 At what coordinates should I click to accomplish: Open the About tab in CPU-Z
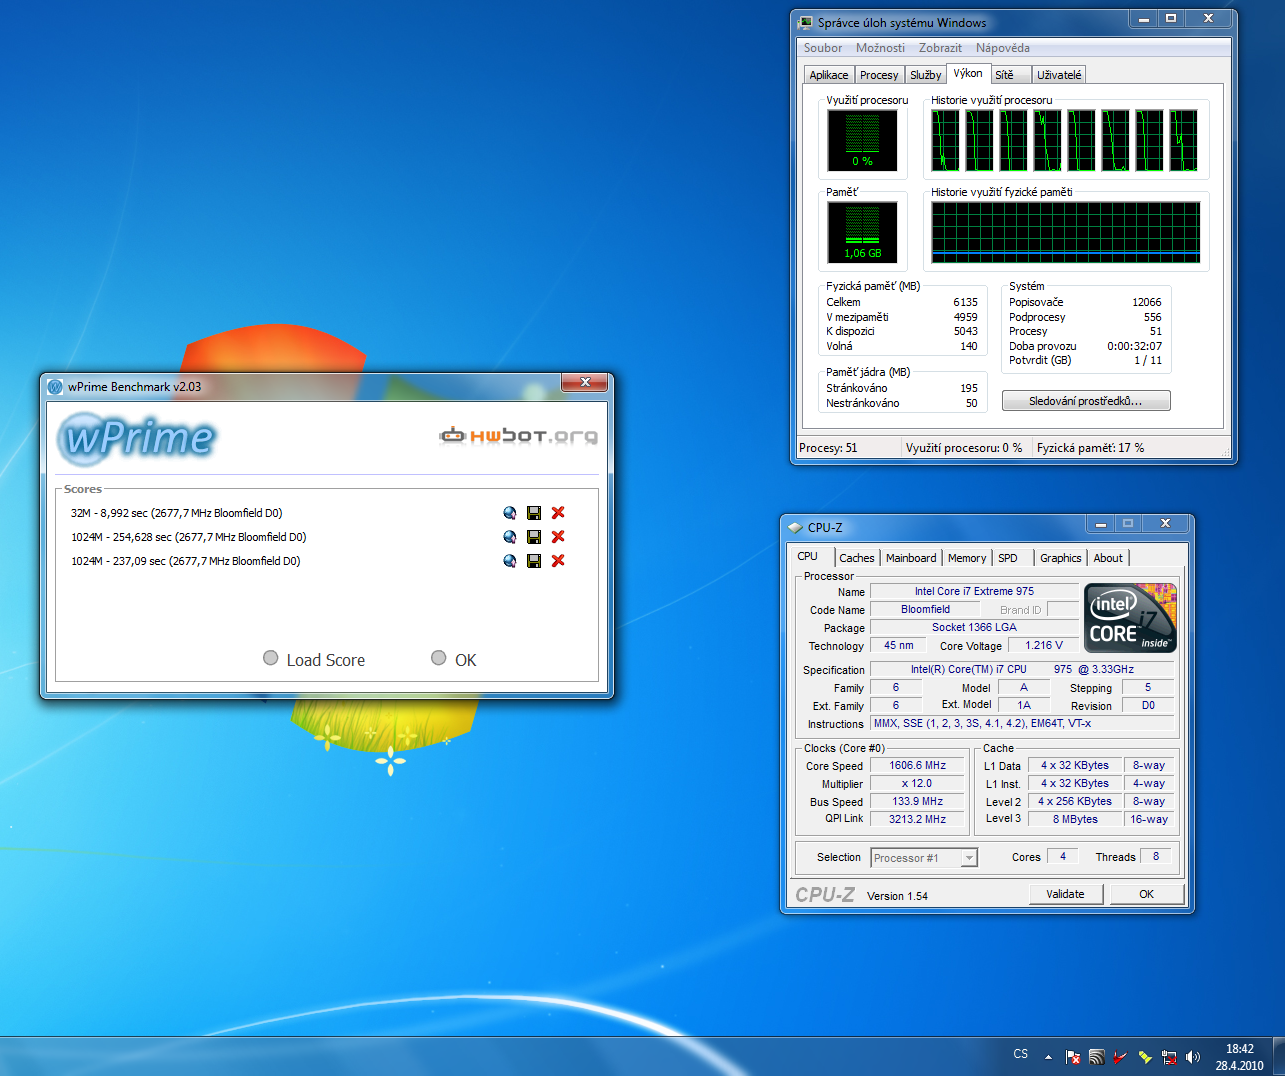pos(1108,558)
